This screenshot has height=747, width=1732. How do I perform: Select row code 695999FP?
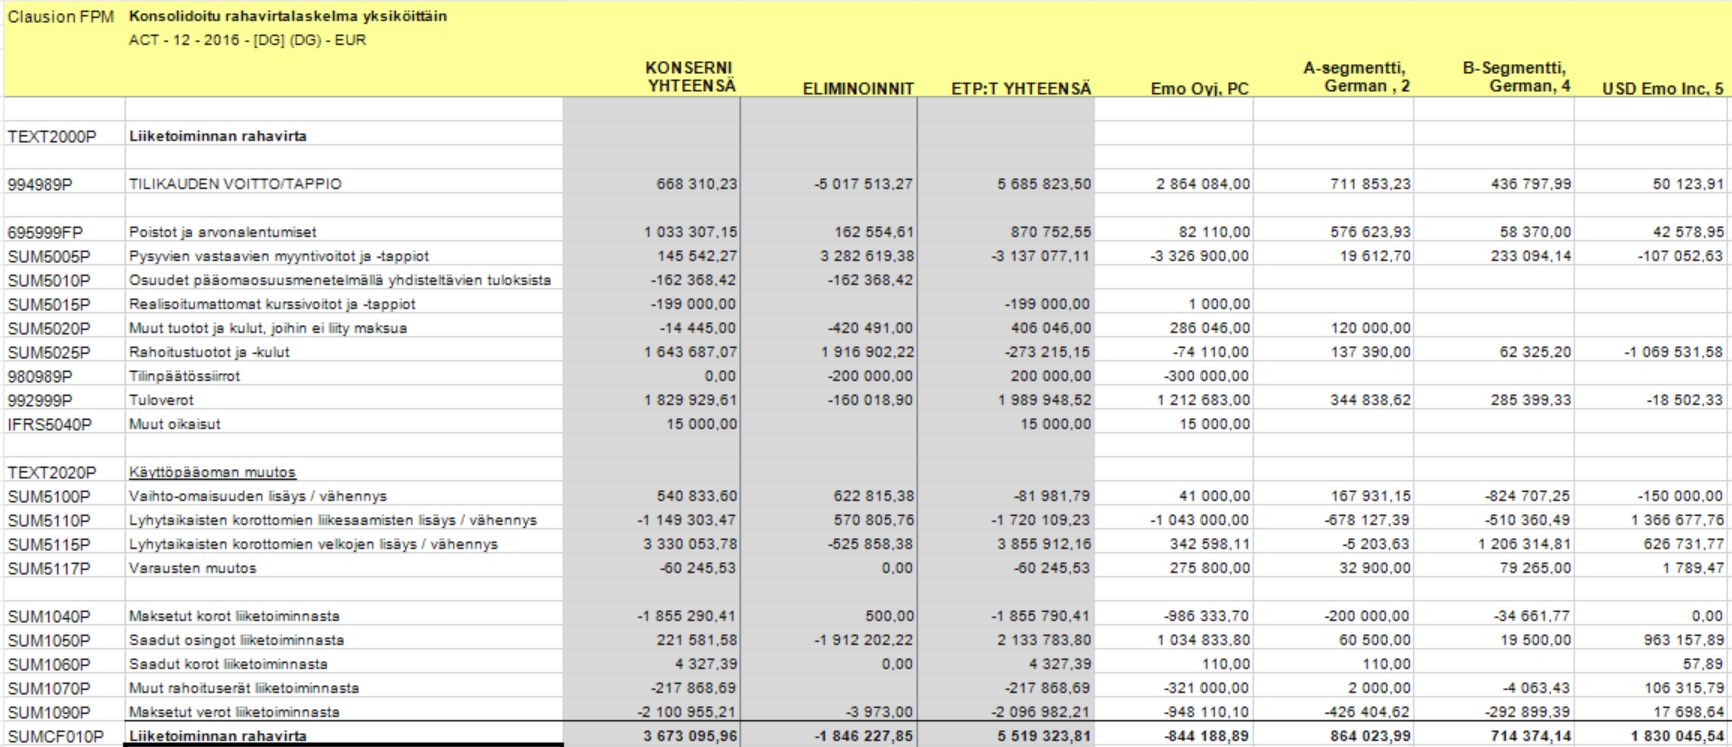[45, 232]
